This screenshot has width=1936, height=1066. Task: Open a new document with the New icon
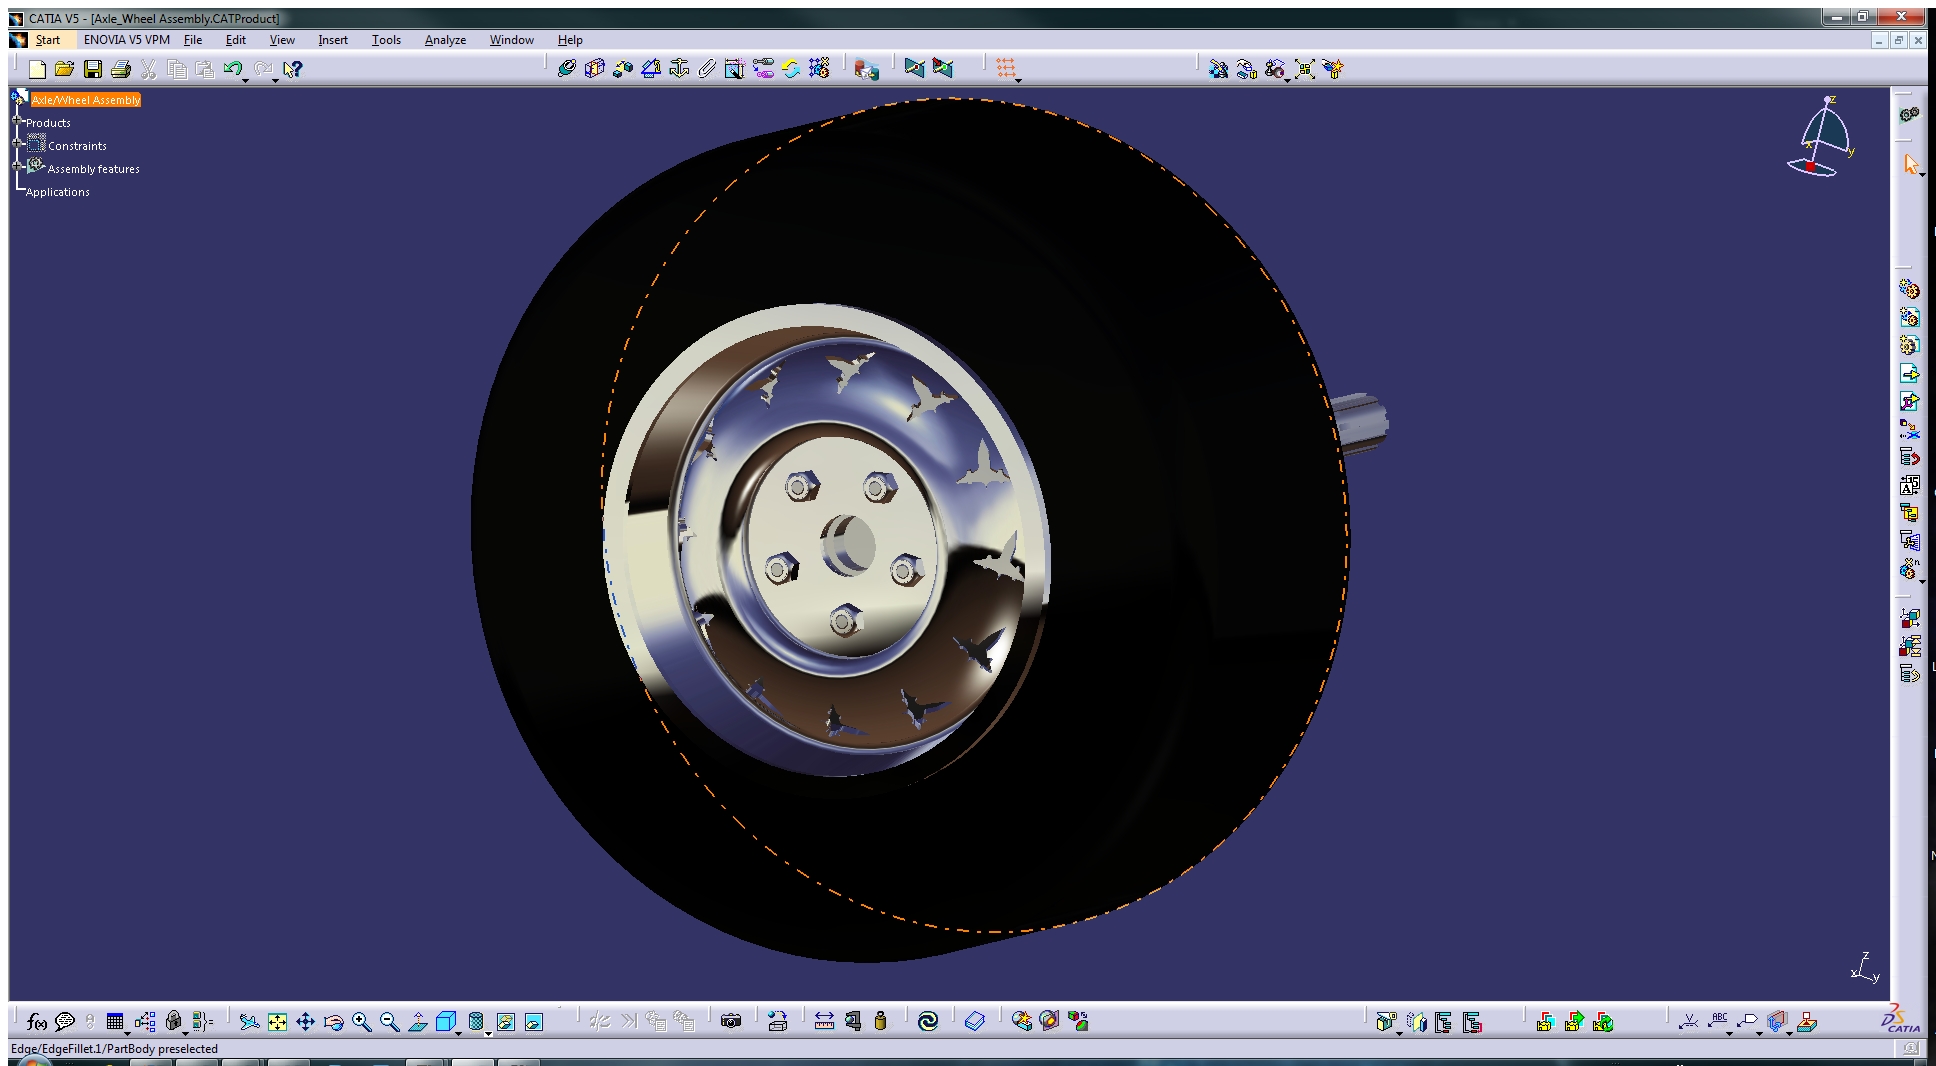38,68
